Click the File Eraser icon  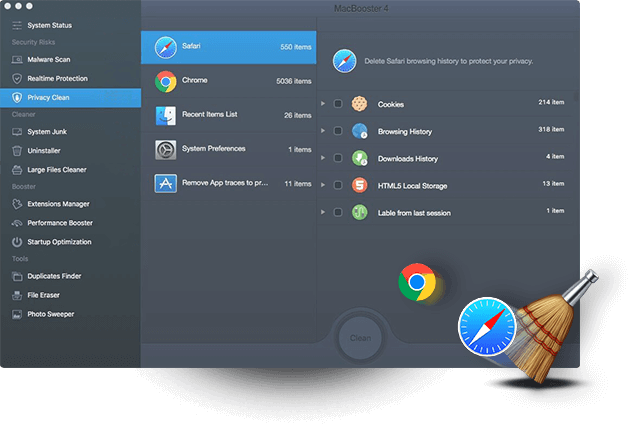17,295
